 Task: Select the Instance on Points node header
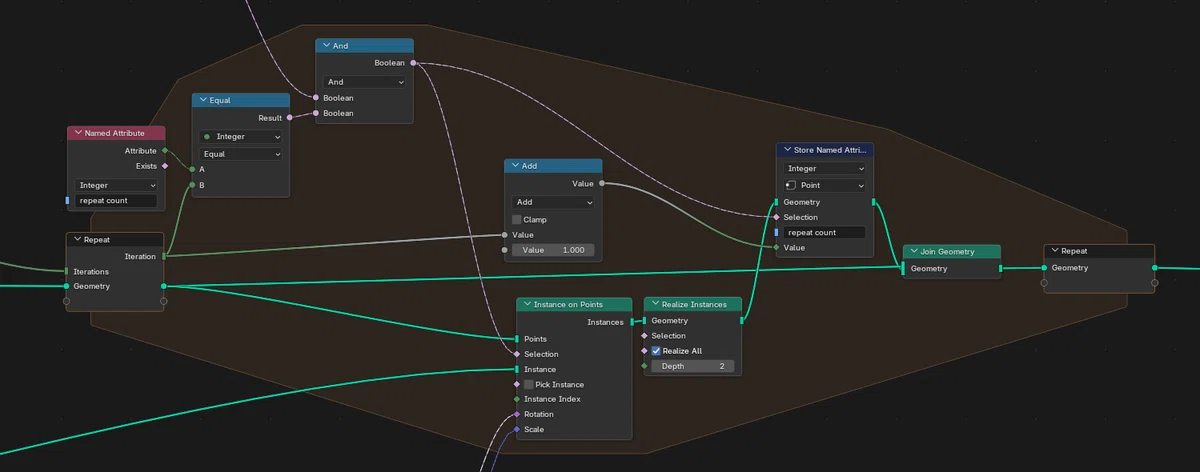pyautogui.click(x=575, y=304)
